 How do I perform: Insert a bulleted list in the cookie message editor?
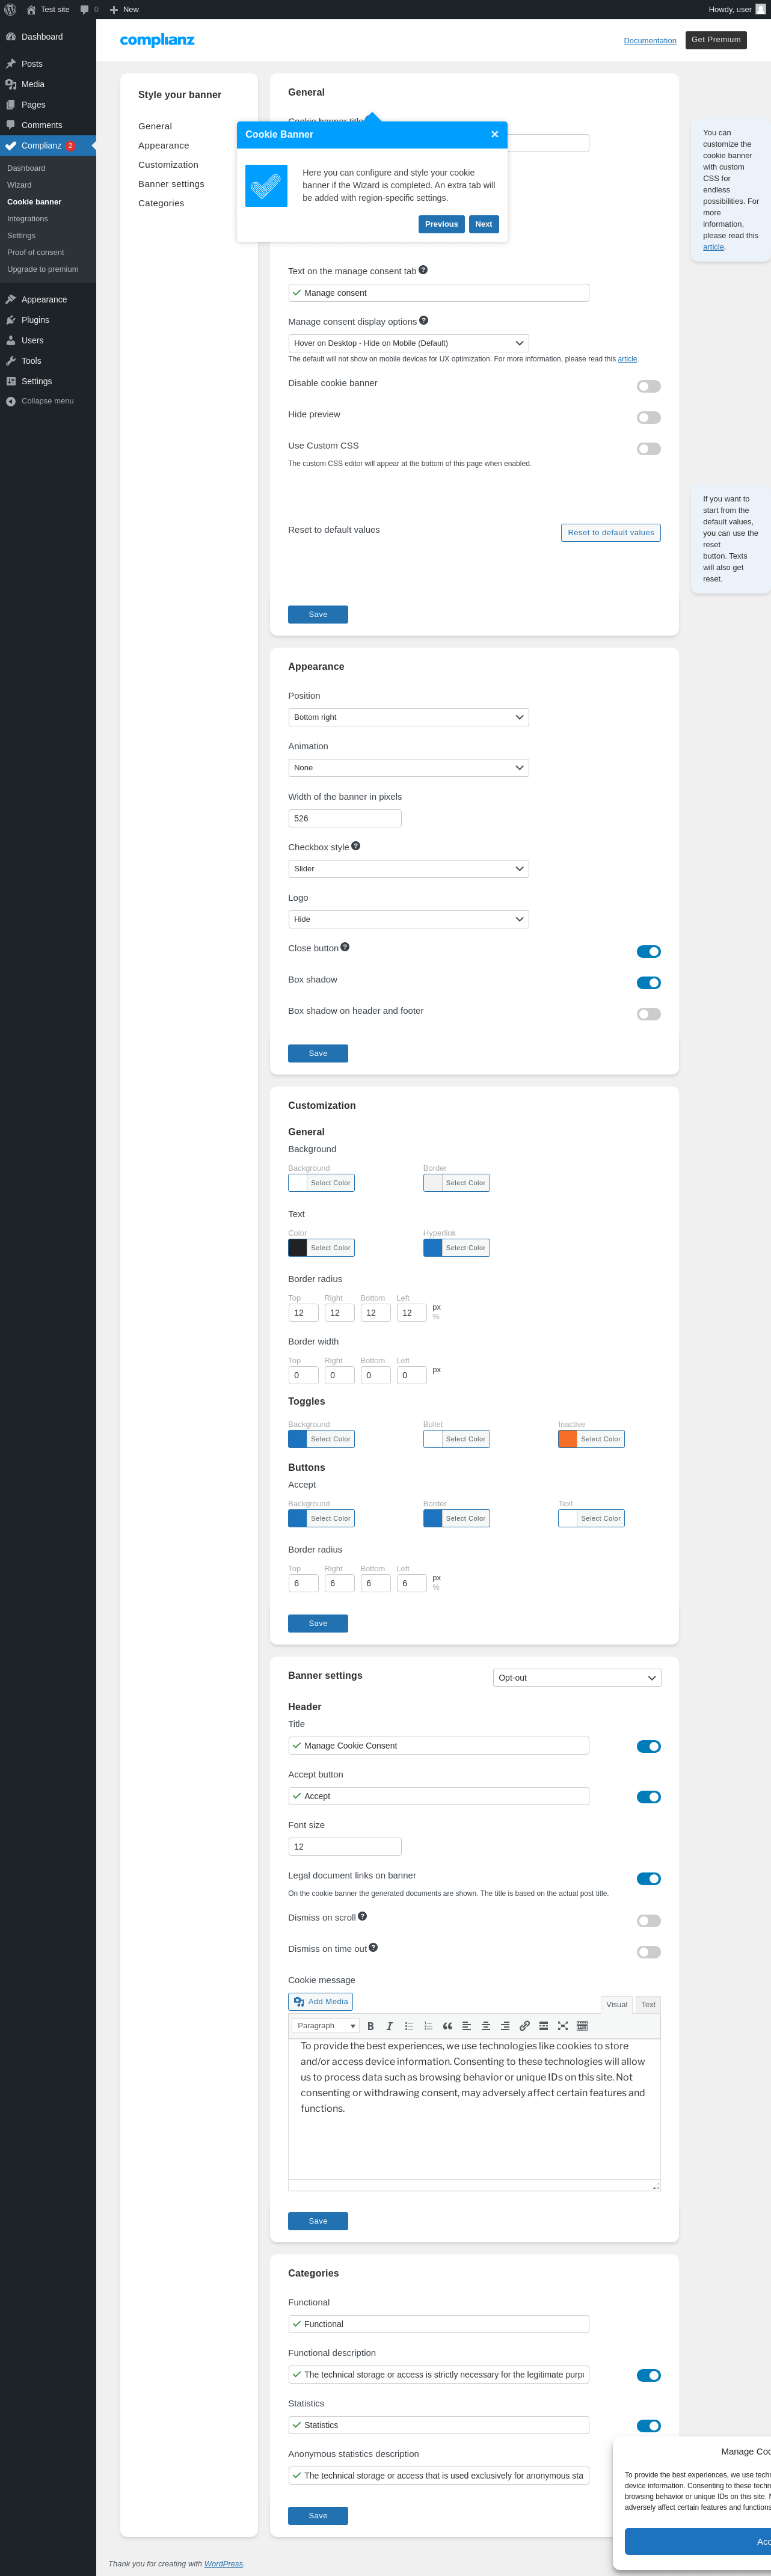(409, 2025)
